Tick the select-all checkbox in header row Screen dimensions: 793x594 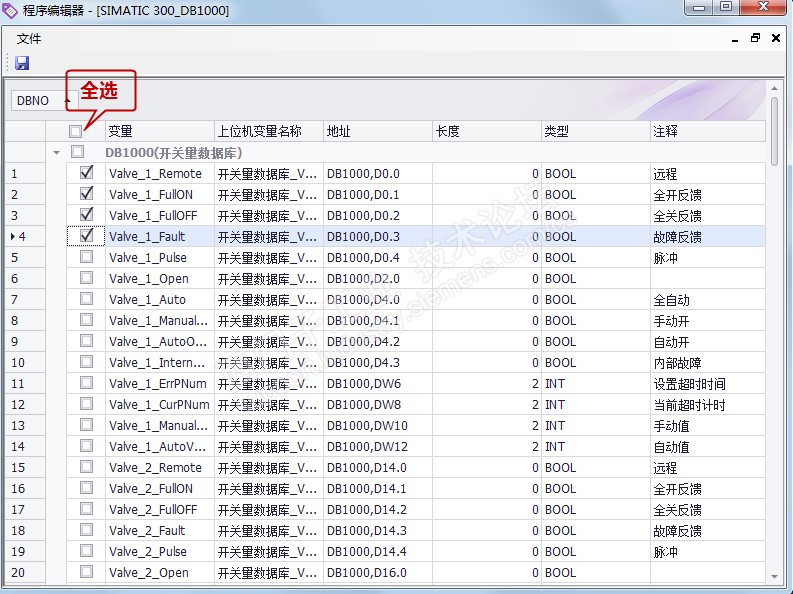75,131
